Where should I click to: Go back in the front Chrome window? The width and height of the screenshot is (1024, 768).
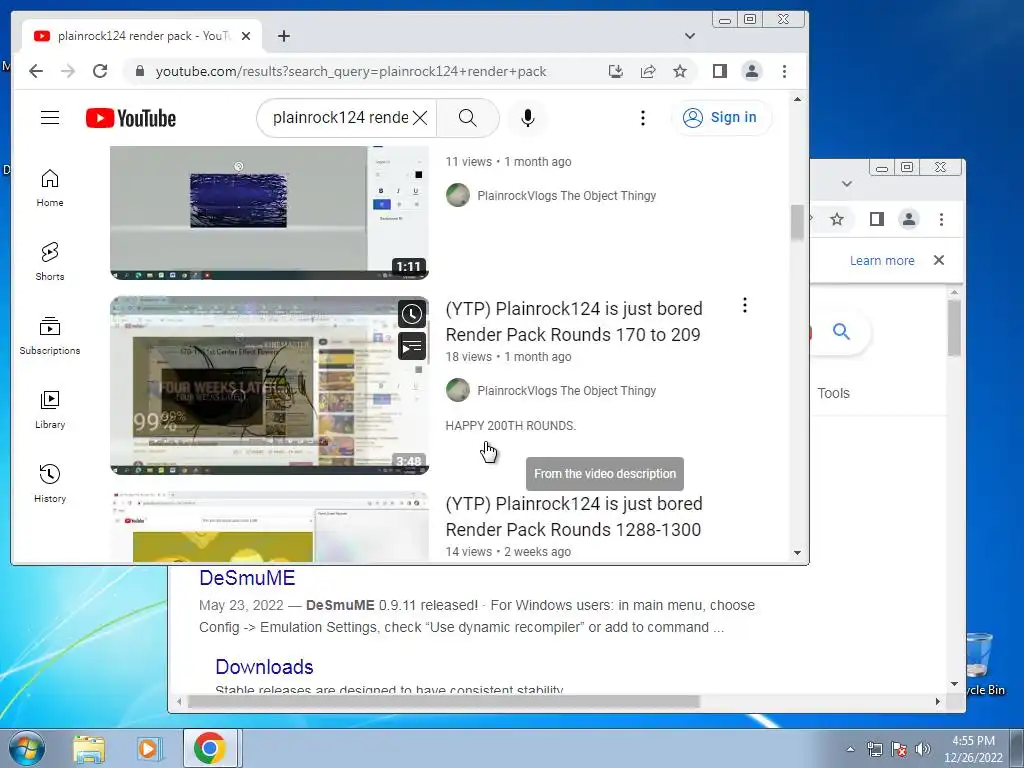(36, 71)
